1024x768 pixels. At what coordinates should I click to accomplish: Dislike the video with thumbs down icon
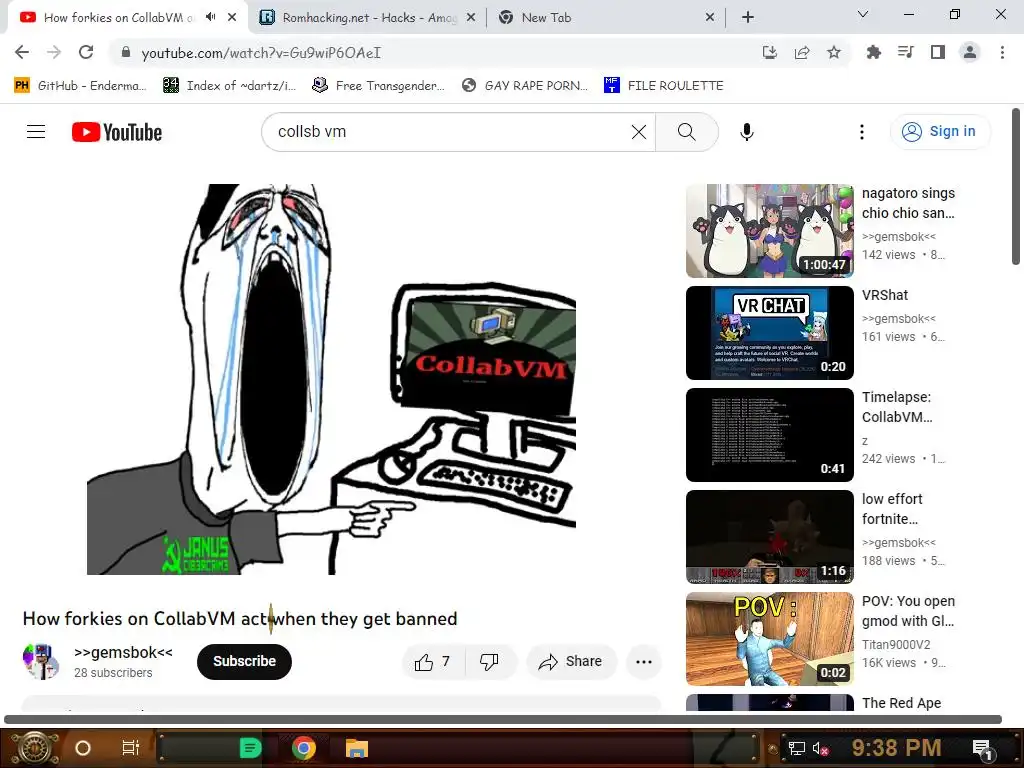pos(489,662)
